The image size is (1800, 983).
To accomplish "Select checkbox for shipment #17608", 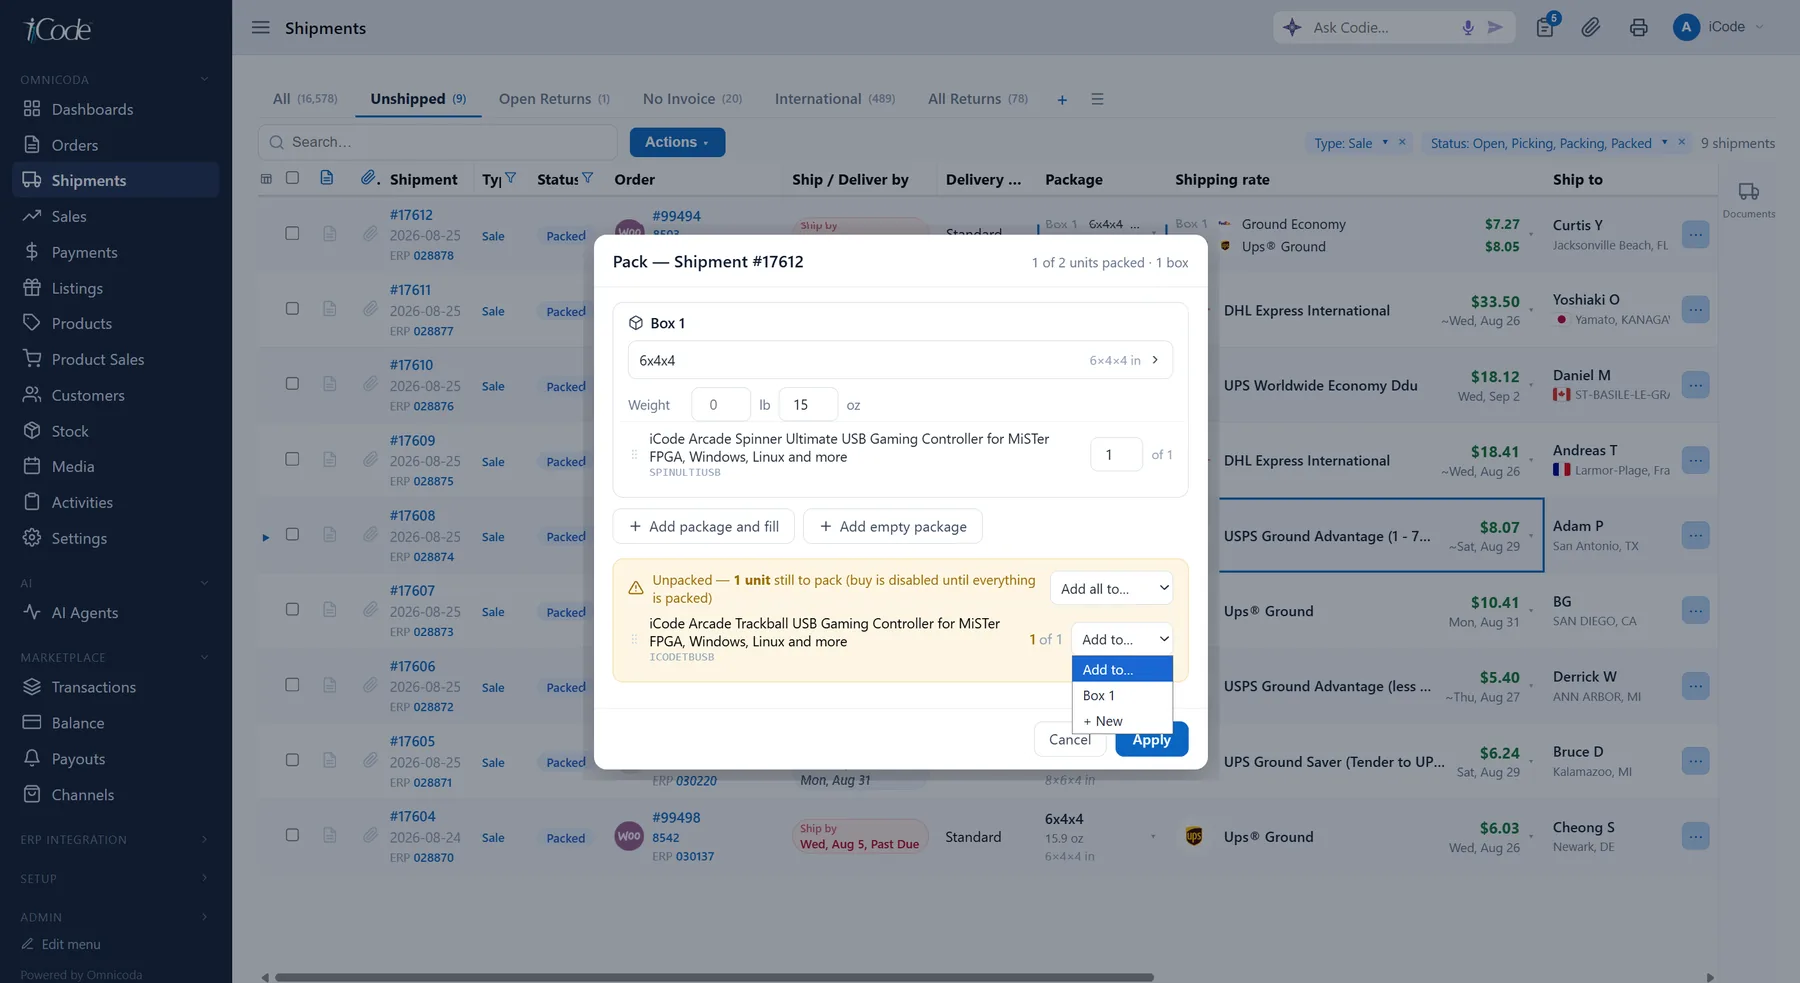I will [x=292, y=534].
